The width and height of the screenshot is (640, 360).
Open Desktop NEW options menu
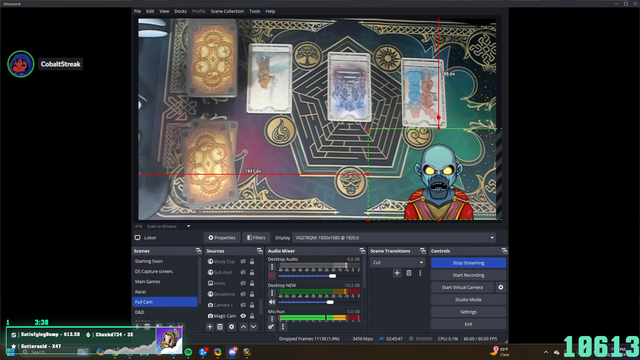272,293
